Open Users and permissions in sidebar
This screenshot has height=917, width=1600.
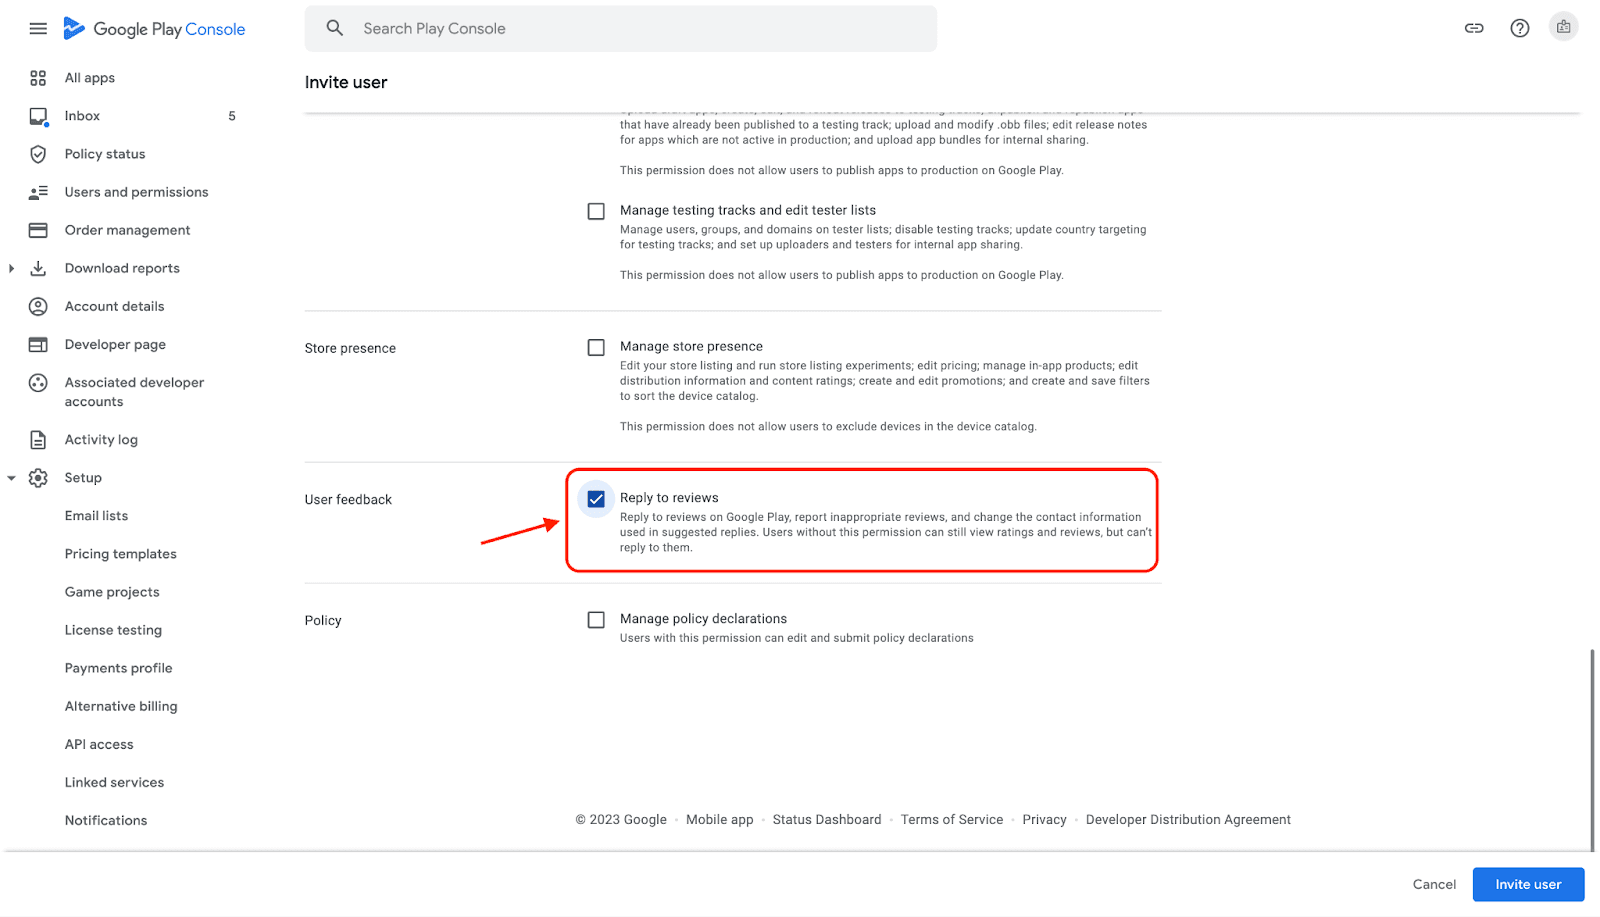(x=136, y=192)
